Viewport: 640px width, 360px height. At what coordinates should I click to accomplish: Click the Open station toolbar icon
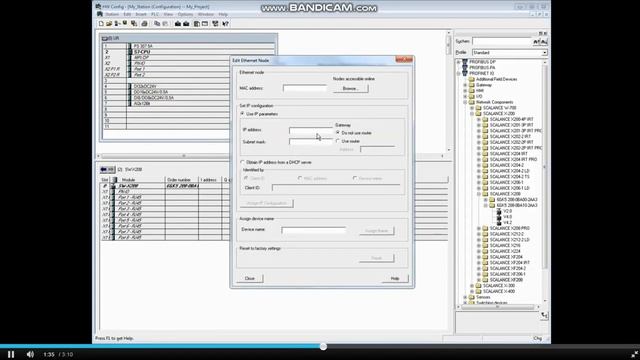pyautogui.click(x=109, y=24)
